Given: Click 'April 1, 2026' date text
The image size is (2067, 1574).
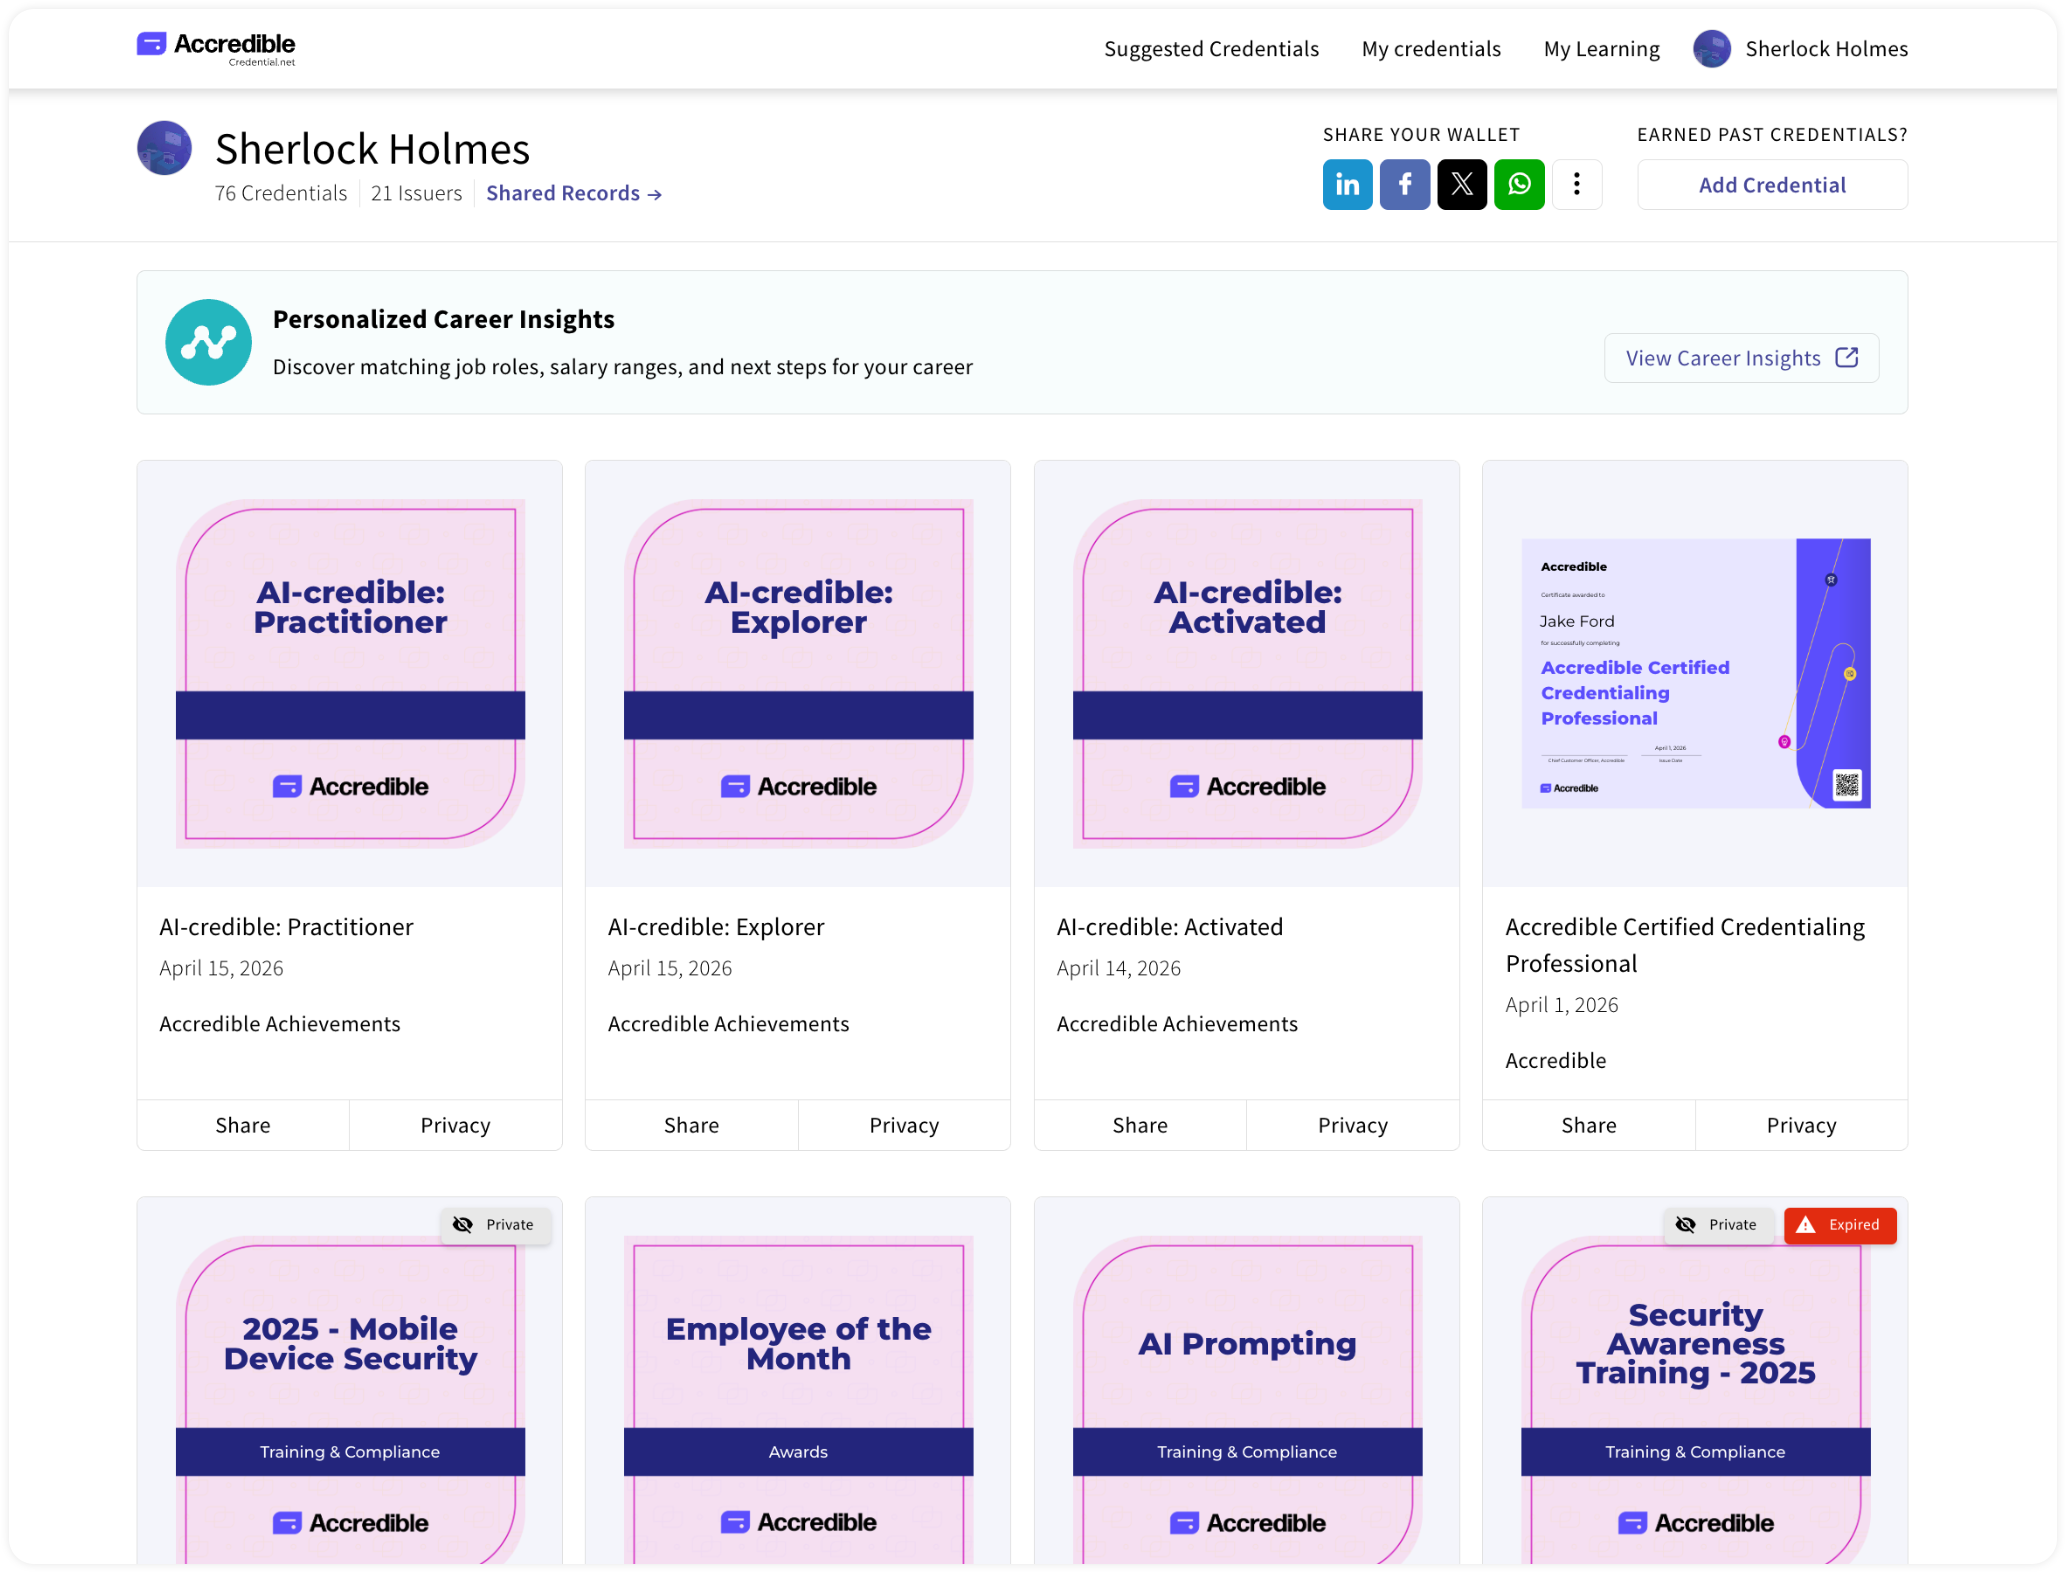Looking at the screenshot, I should 1561,1005.
